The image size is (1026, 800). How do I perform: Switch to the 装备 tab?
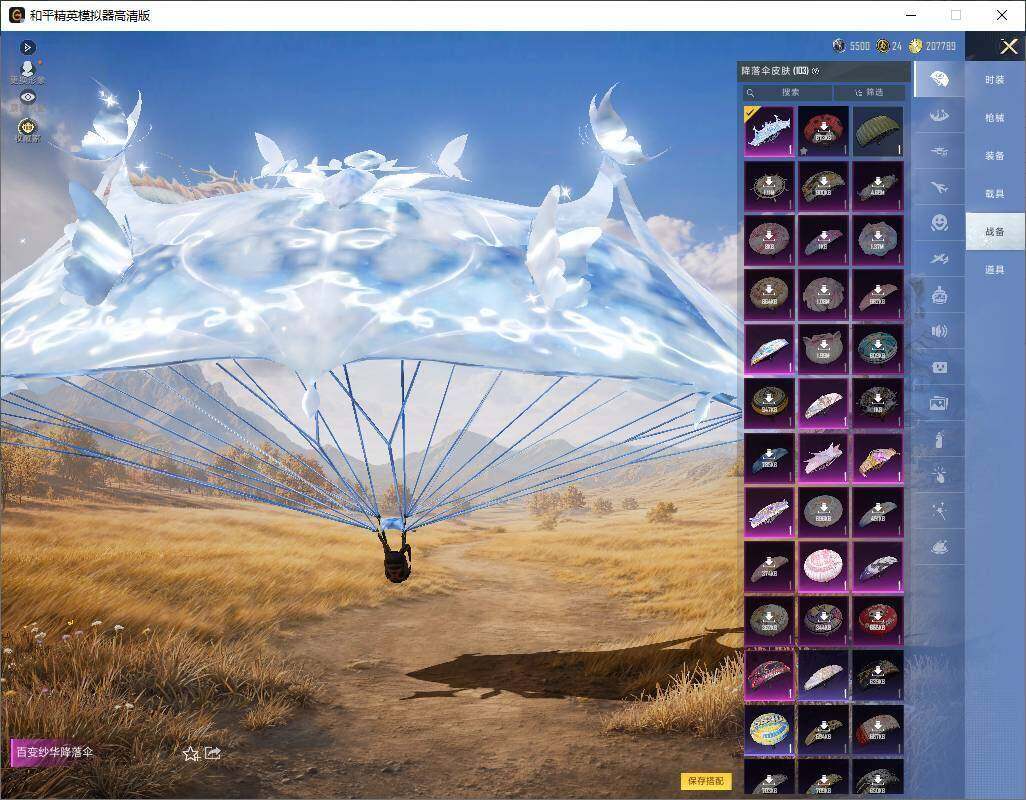(995, 156)
